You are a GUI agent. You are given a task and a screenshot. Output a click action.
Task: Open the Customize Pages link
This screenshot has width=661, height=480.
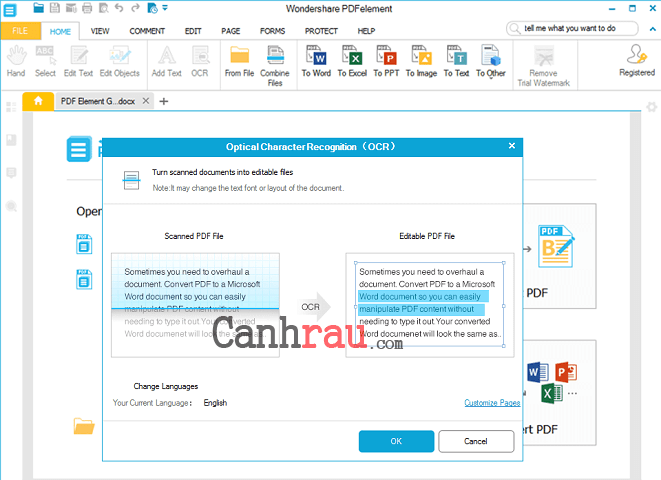coord(492,403)
